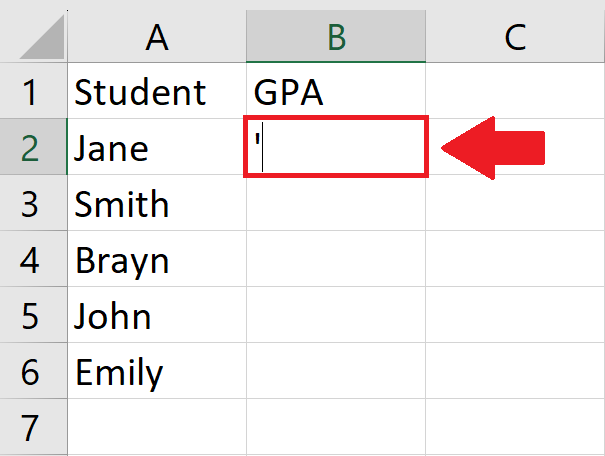Click inside the active cell B2 editor
605x456 pixels.
(336, 147)
